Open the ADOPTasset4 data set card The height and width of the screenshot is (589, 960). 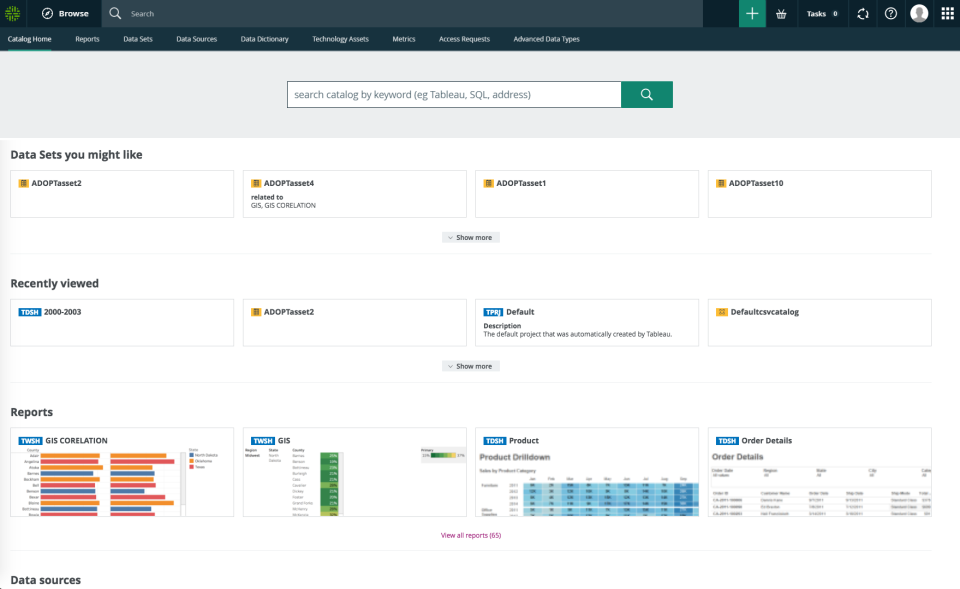[x=354, y=193]
